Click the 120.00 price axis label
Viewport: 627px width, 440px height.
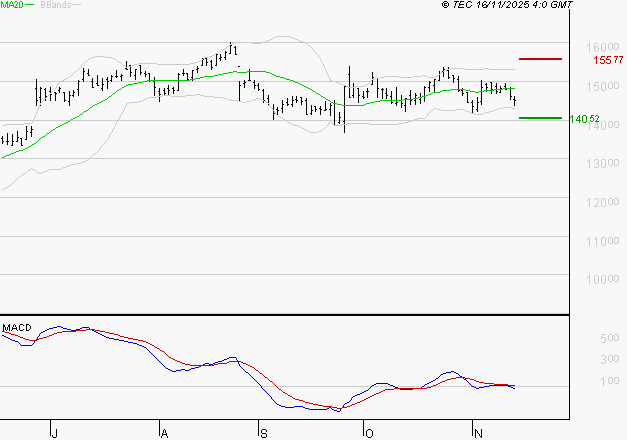point(603,202)
